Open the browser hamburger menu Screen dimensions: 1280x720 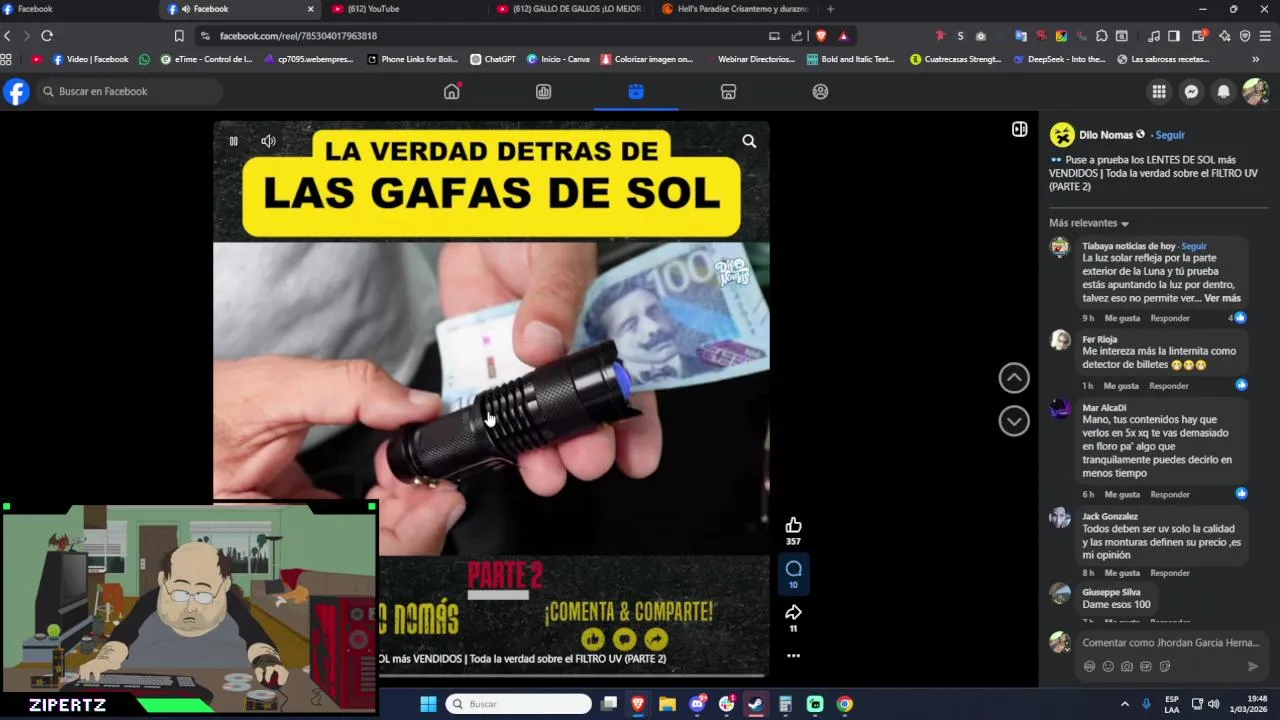point(1265,36)
